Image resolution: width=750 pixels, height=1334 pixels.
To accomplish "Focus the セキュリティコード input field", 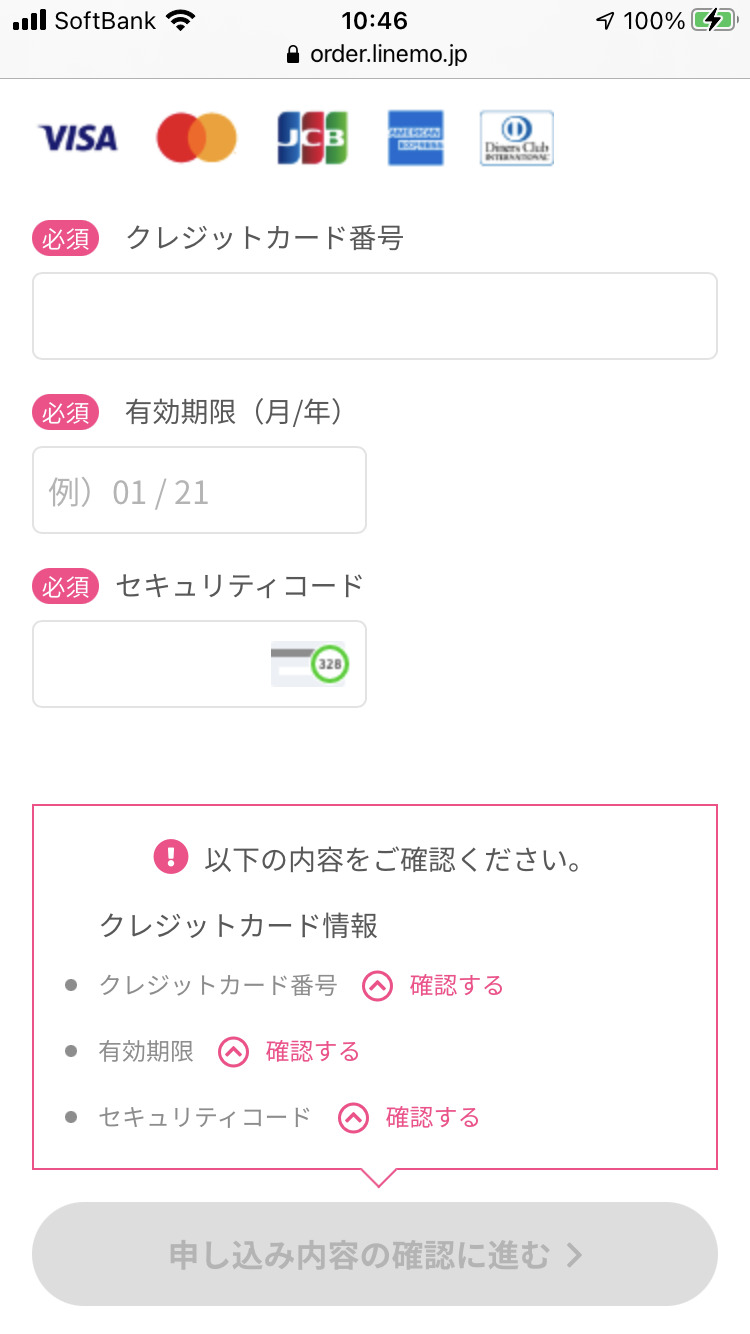I will point(150,664).
